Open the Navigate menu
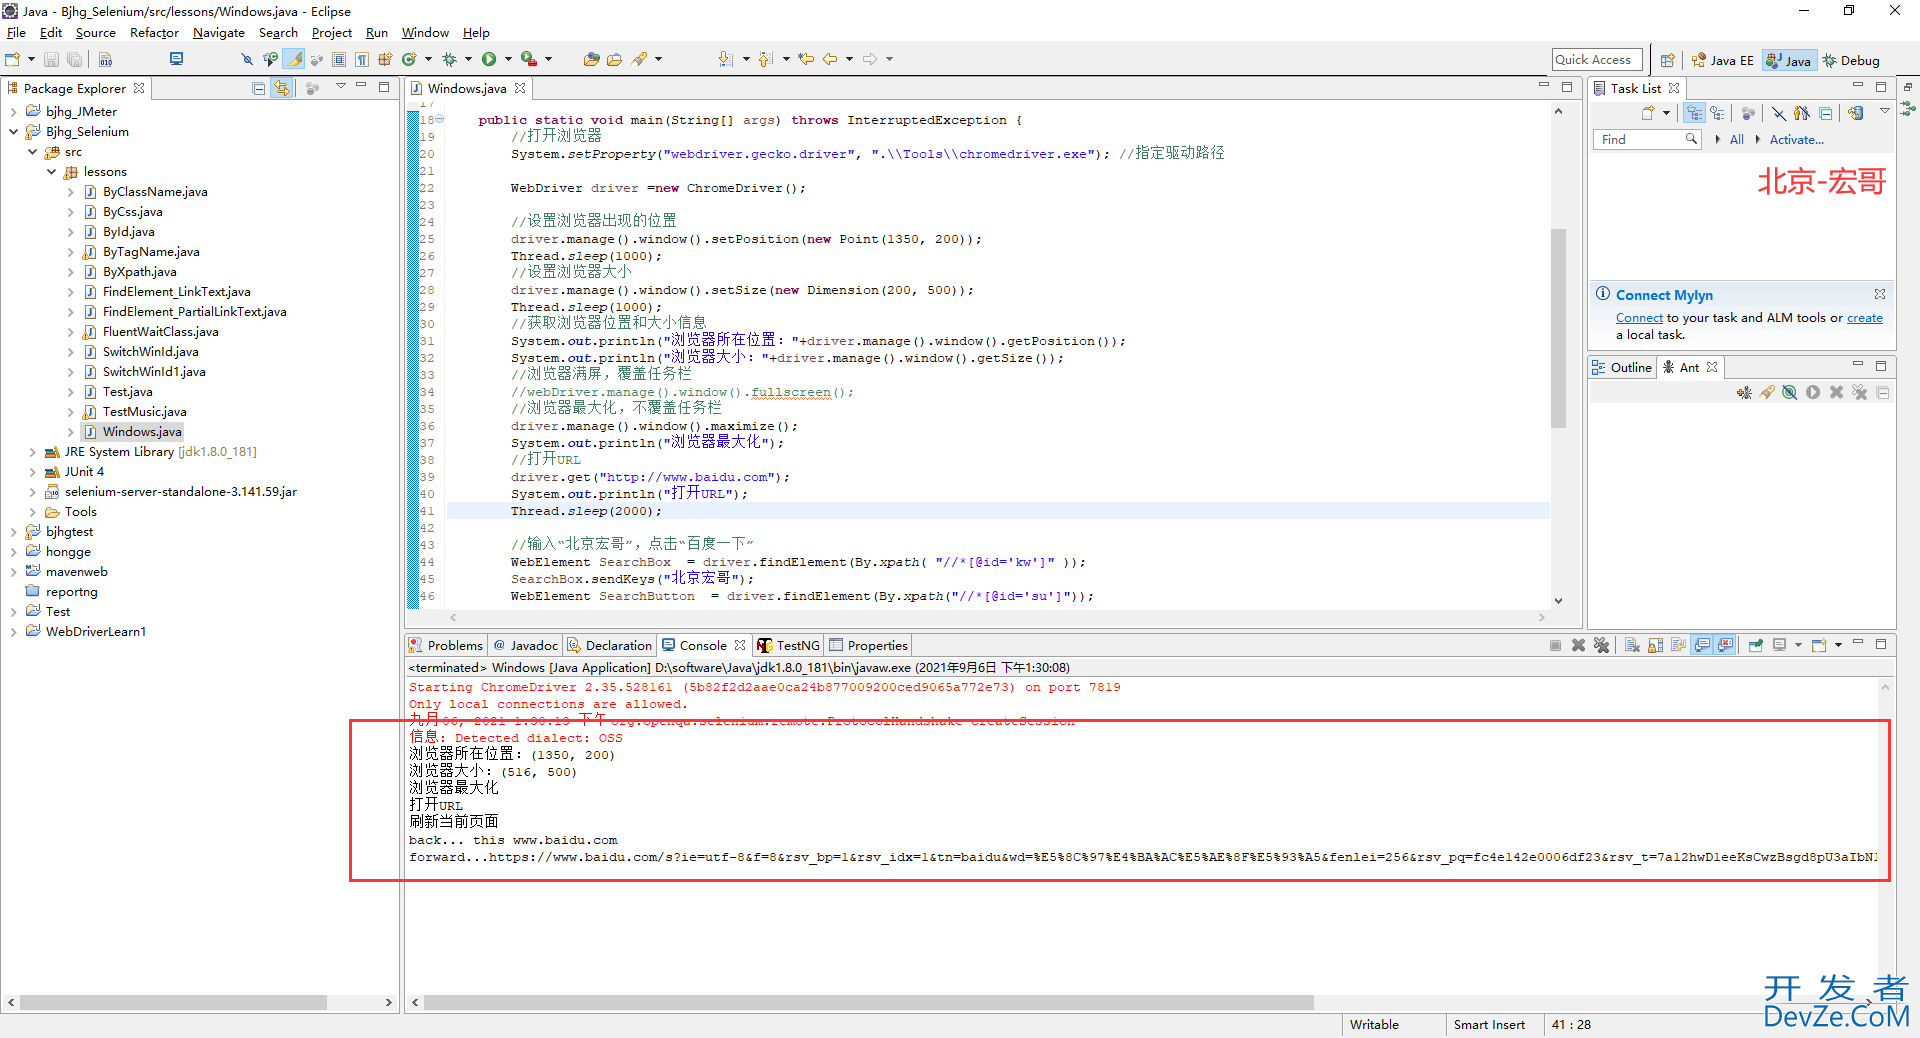Viewport: 1920px width, 1038px height. pos(219,33)
